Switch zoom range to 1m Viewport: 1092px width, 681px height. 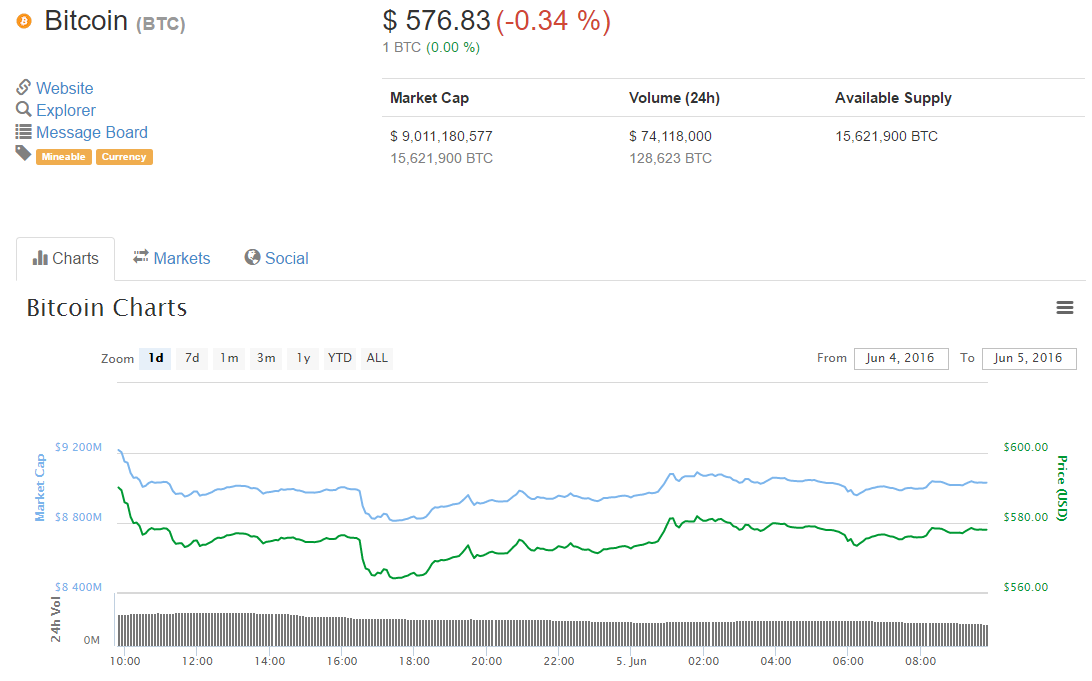[x=229, y=358]
